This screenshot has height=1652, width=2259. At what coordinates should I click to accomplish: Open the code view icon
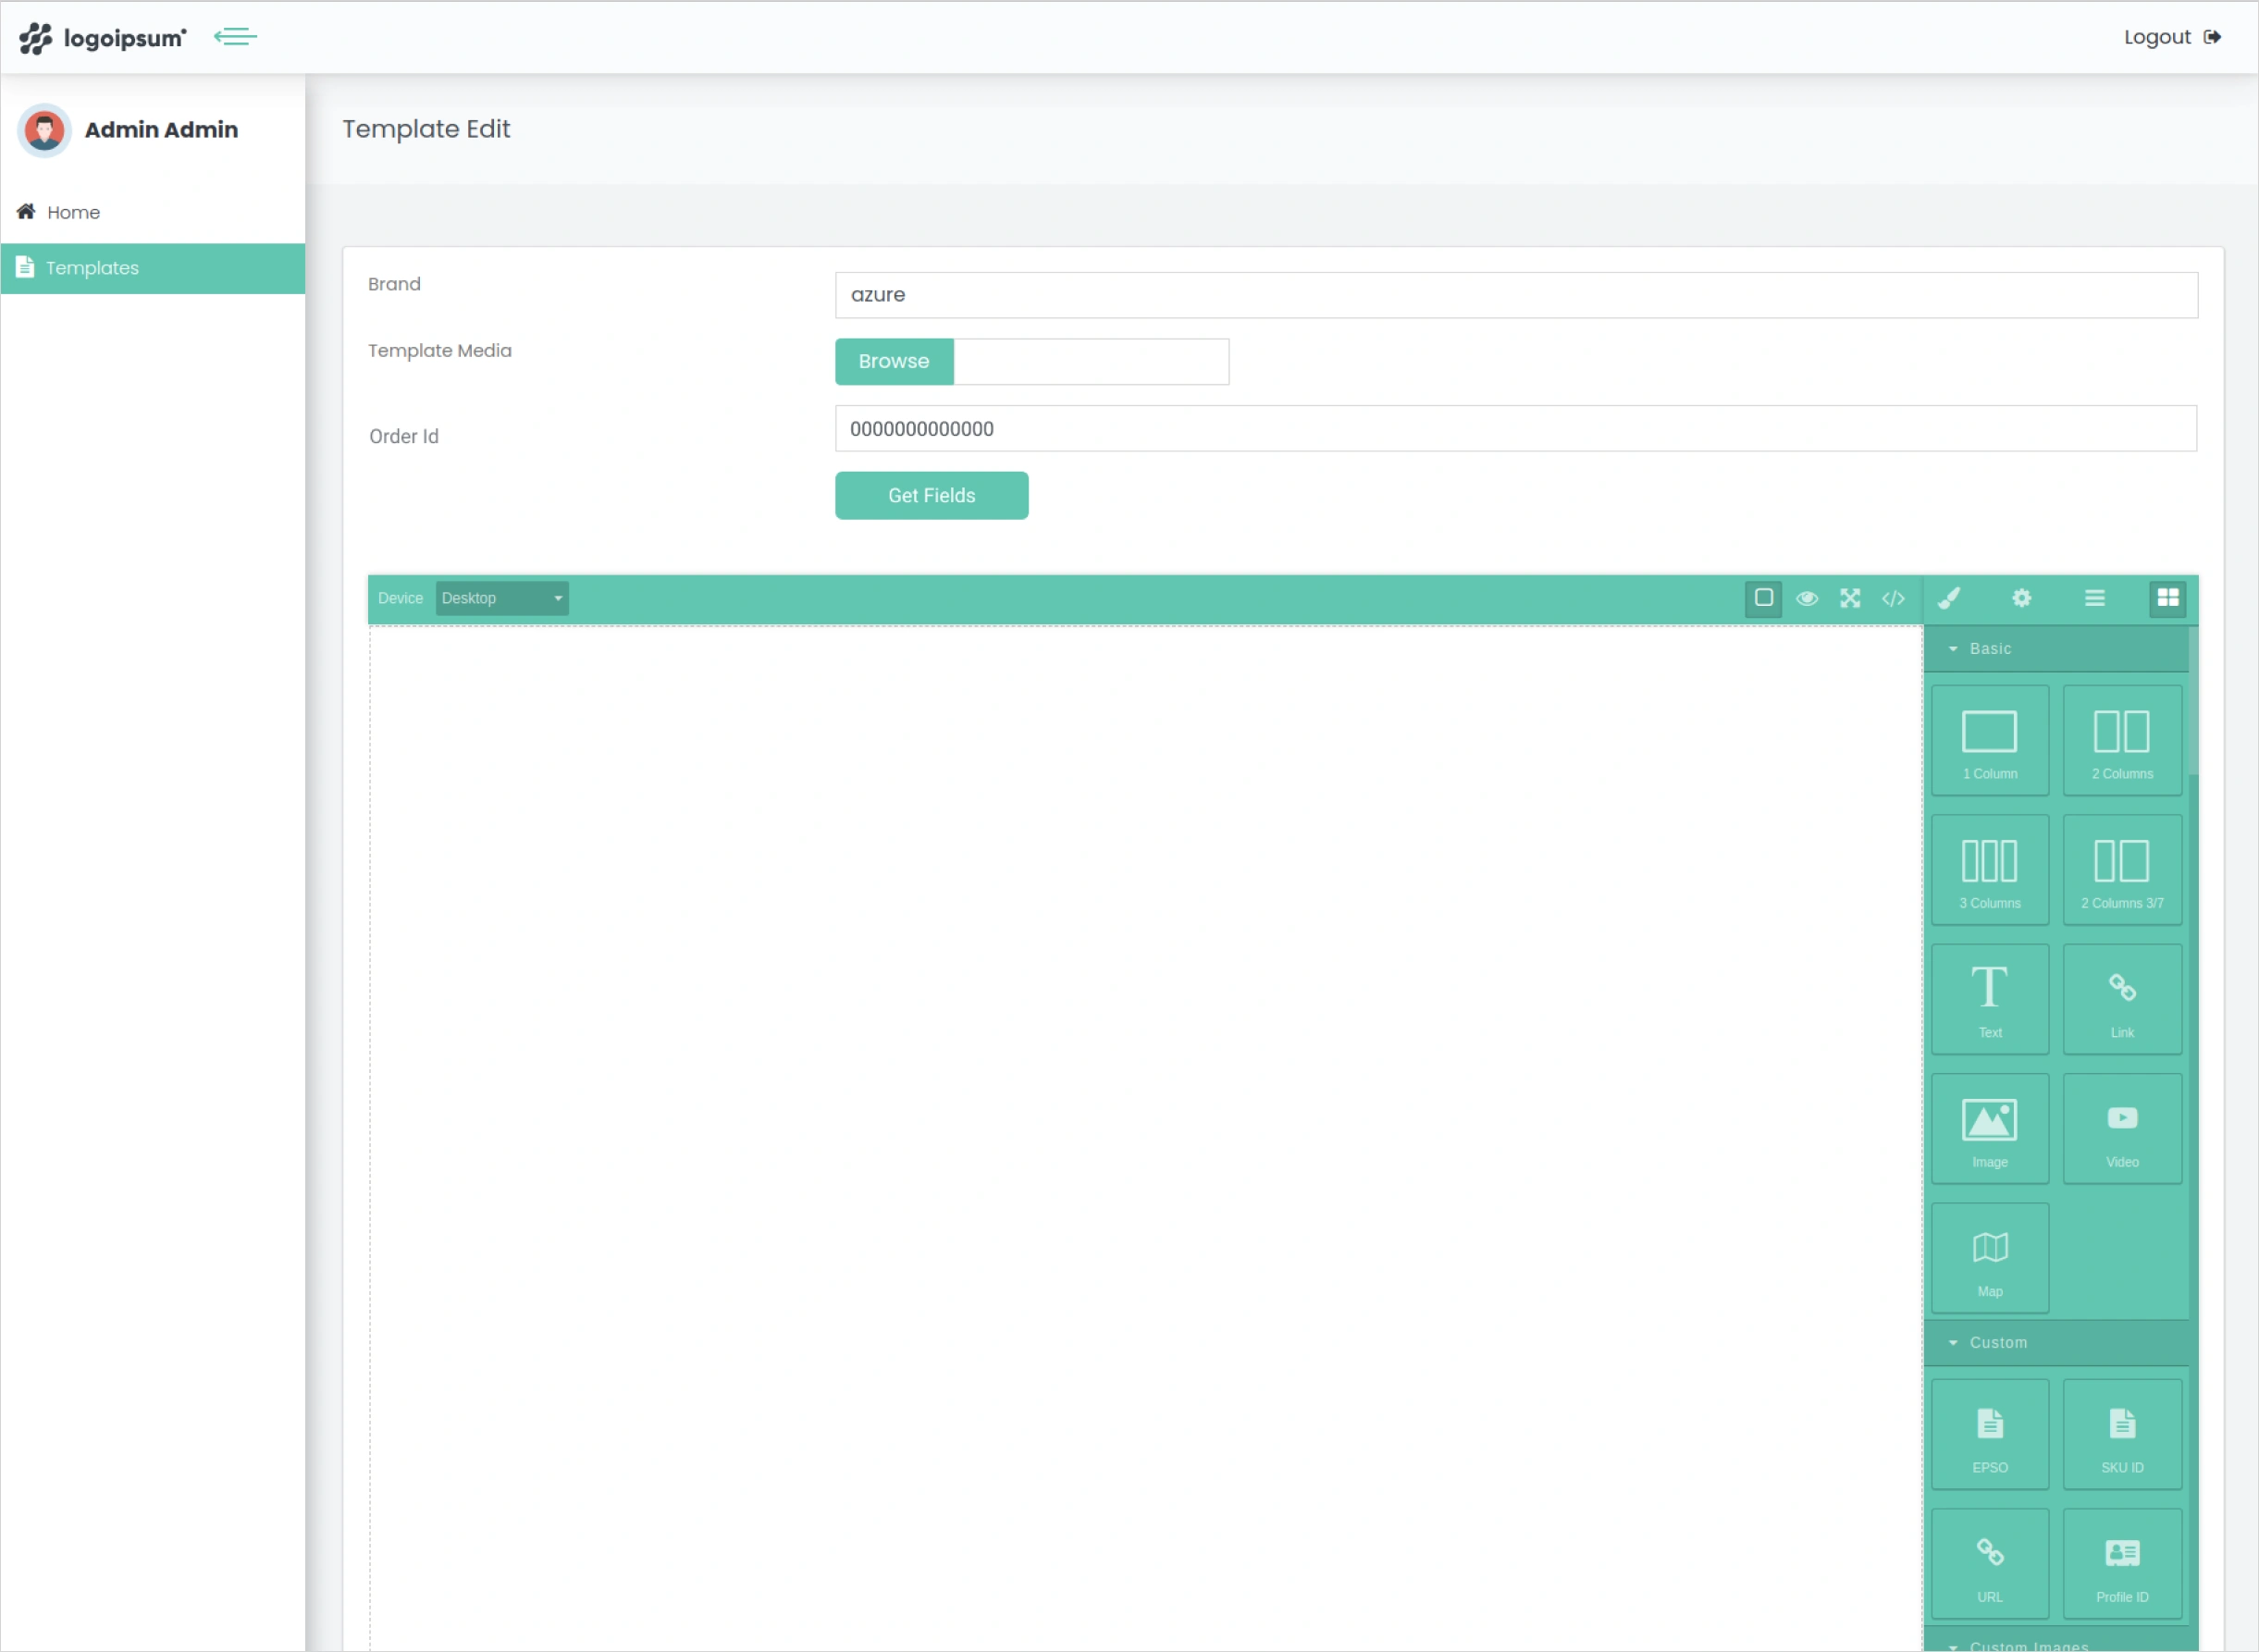click(1893, 598)
